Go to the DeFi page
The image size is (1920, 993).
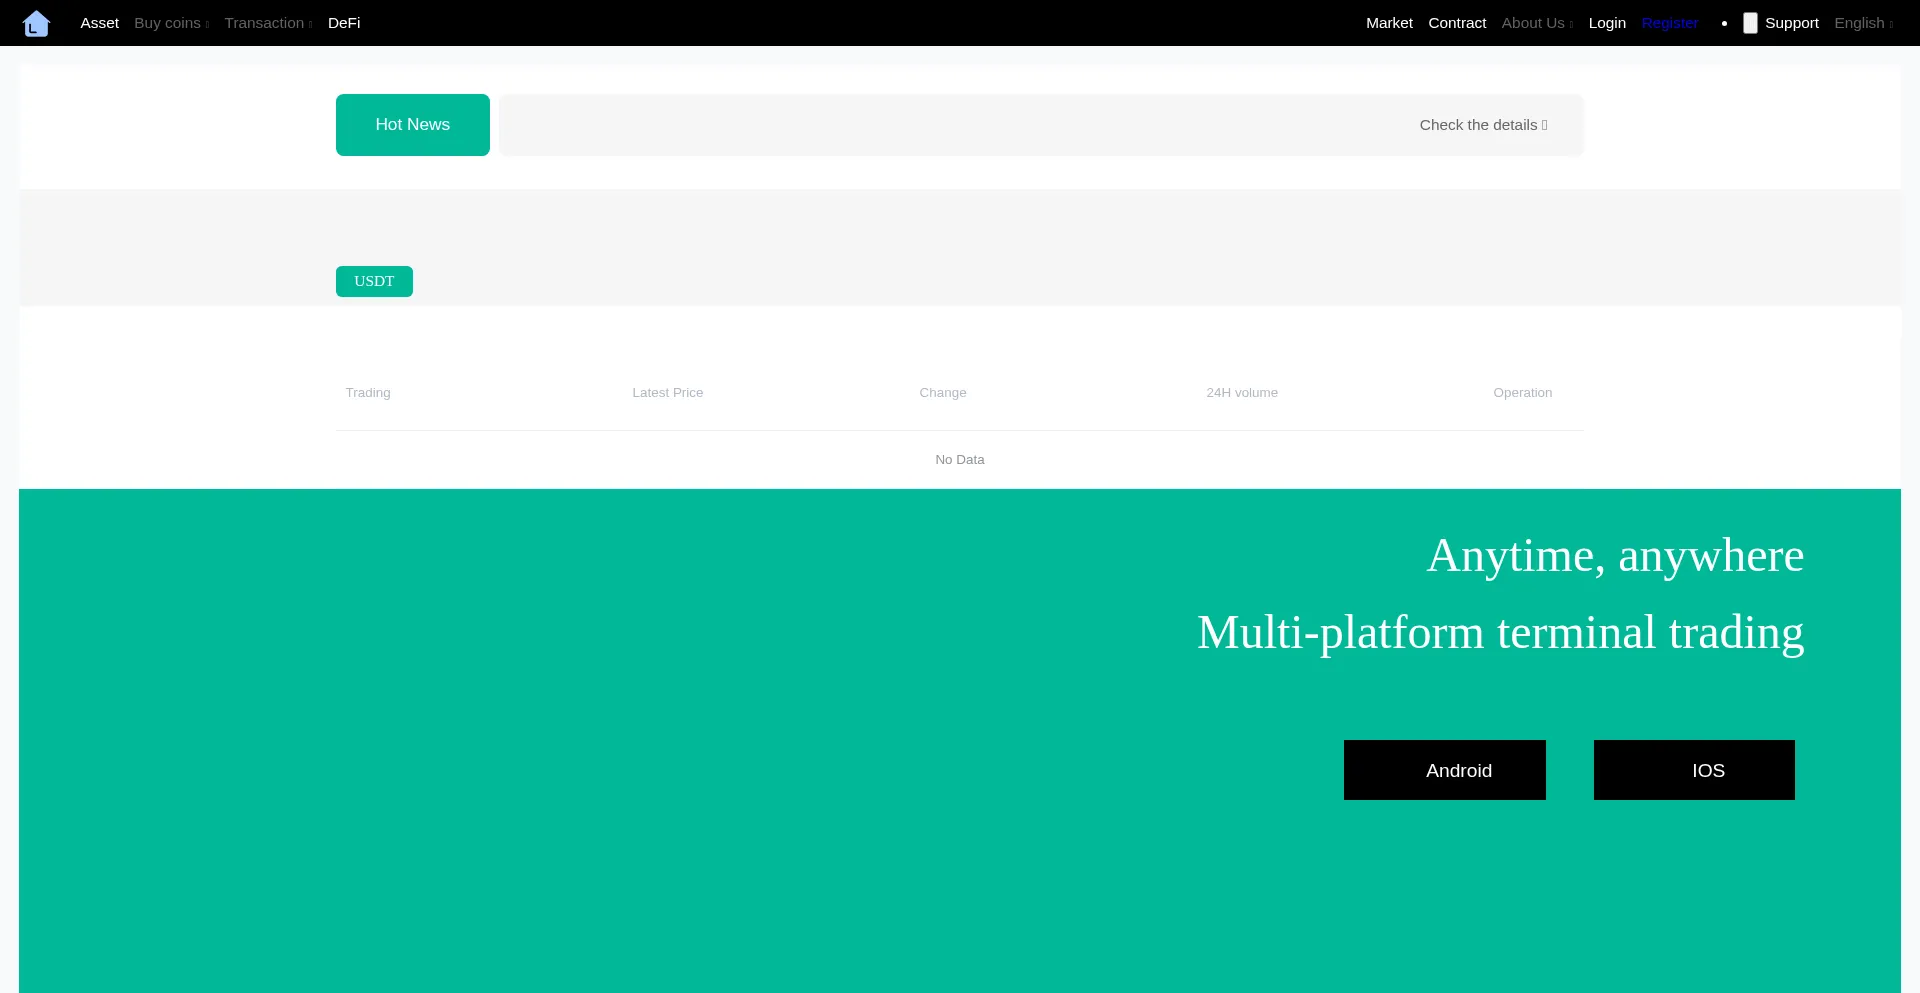(x=344, y=23)
